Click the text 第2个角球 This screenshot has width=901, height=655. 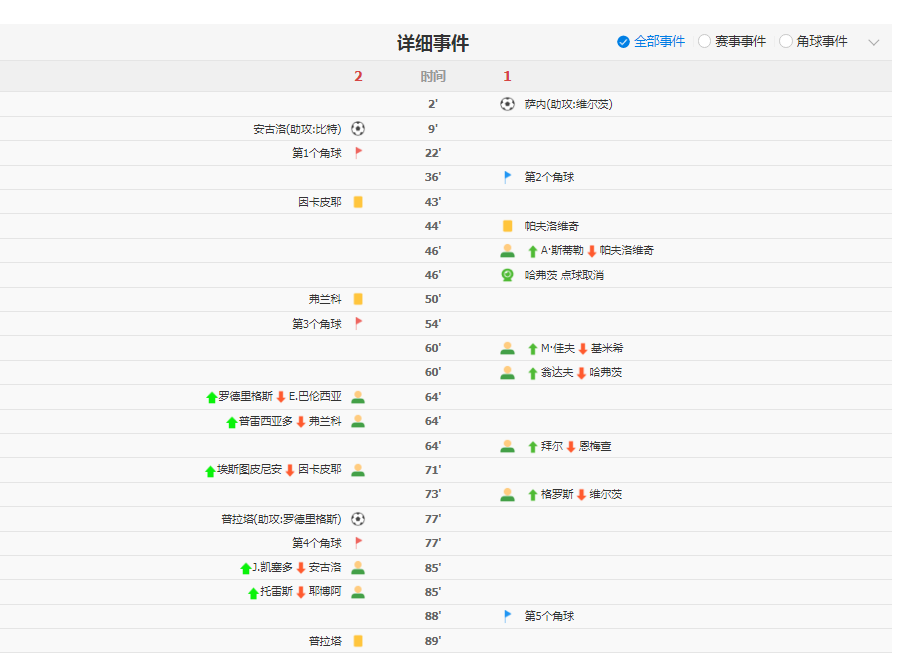click(549, 177)
